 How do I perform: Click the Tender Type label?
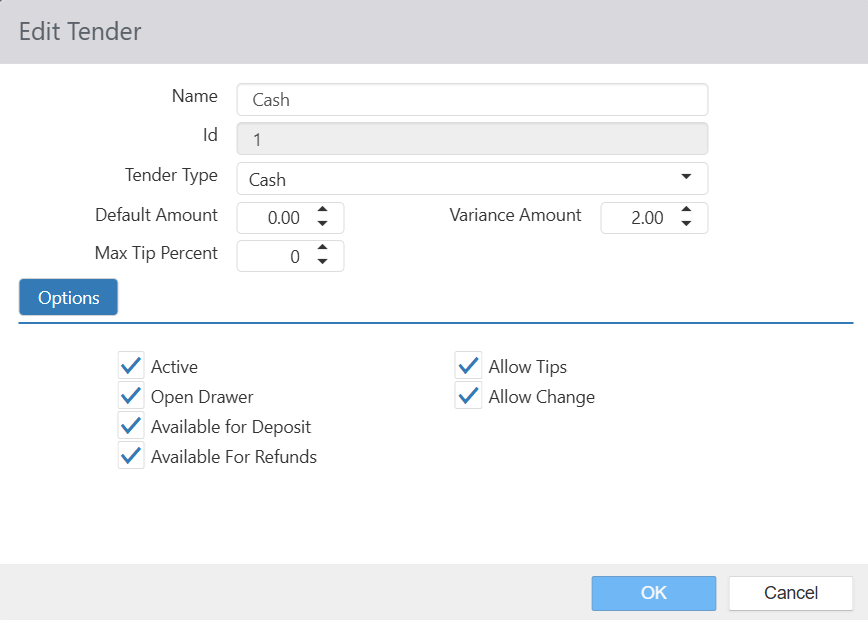click(171, 175)
